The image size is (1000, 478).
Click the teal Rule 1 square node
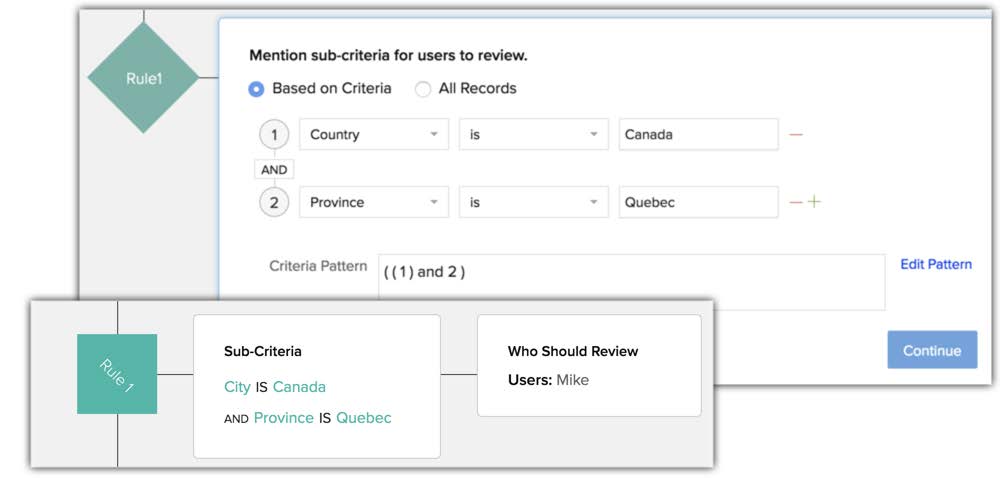117,374
